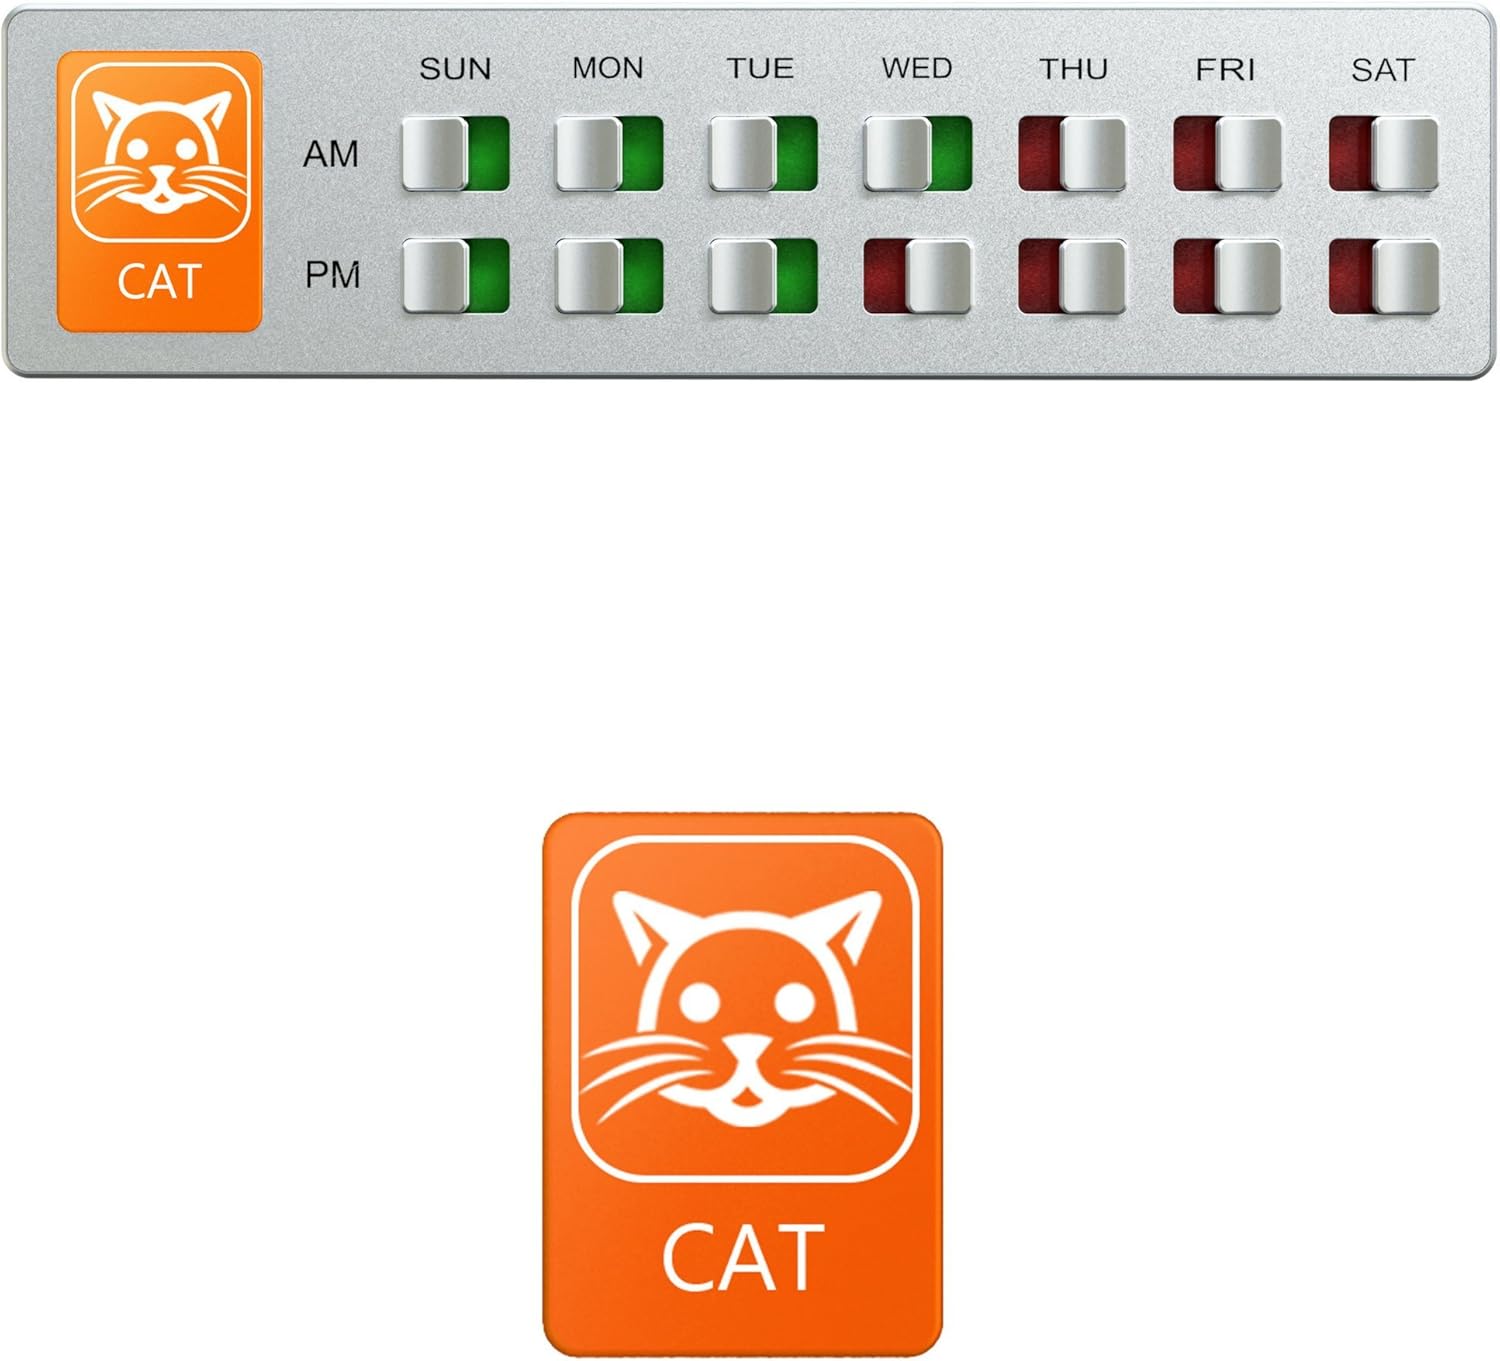Click the large CAT magnet icon below
The height and width of the screenshot is (1361, 1500).
pyautogui.click(x=742, y=1084)
